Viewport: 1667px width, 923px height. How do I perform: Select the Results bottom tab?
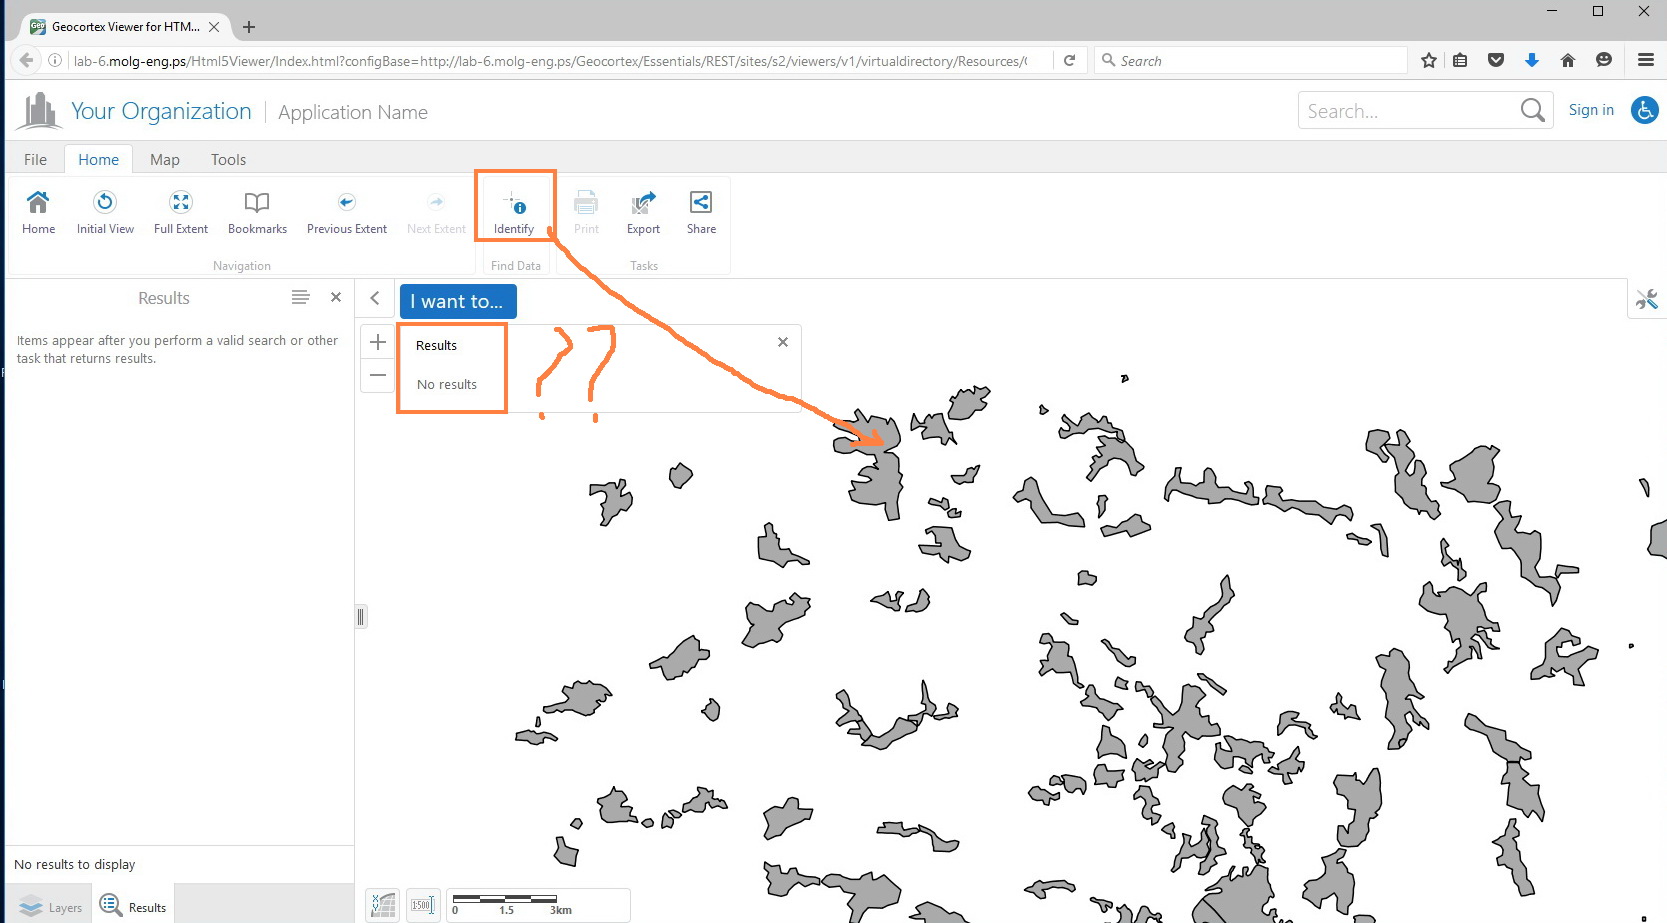click(x=134, y=907)
